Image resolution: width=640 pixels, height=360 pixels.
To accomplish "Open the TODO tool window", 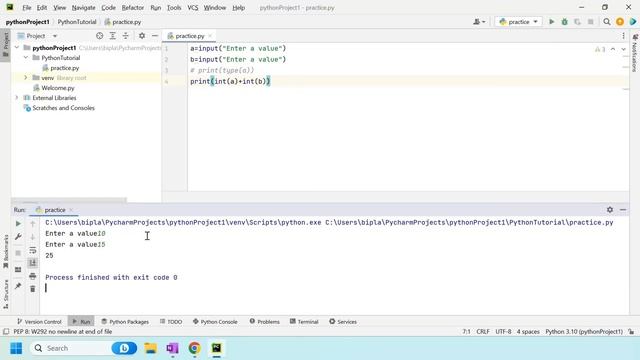I will (x=171, y=322).
